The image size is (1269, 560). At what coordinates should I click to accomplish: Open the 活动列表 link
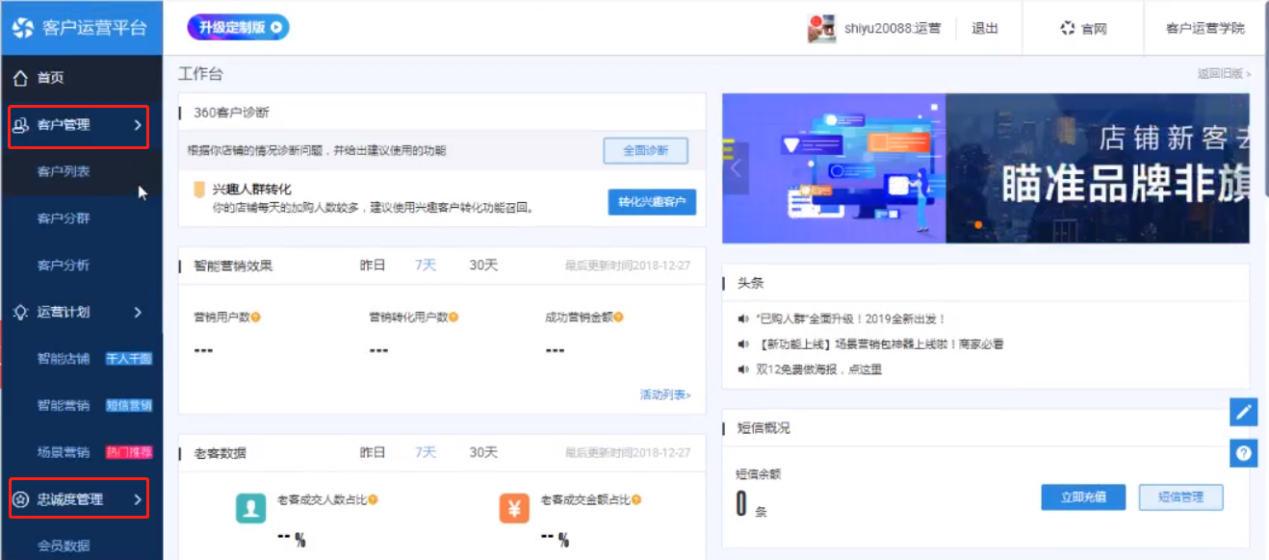(665, 395)
